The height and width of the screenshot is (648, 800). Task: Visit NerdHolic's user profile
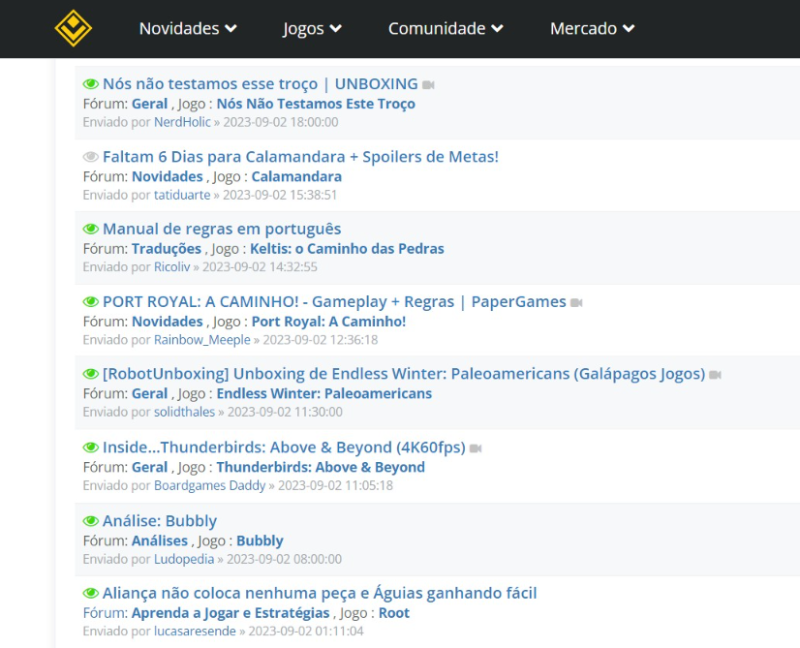(x=182, y=122)
